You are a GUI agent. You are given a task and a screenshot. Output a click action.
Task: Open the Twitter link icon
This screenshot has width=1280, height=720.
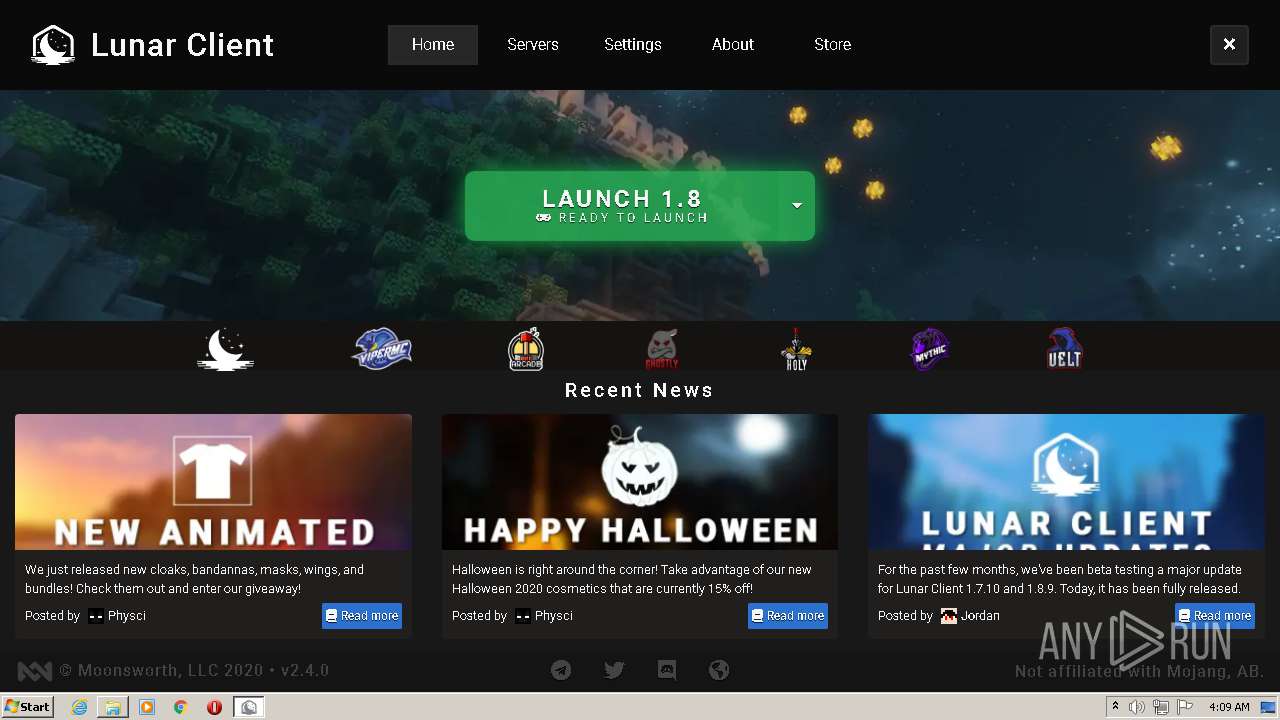pos(614,670)
